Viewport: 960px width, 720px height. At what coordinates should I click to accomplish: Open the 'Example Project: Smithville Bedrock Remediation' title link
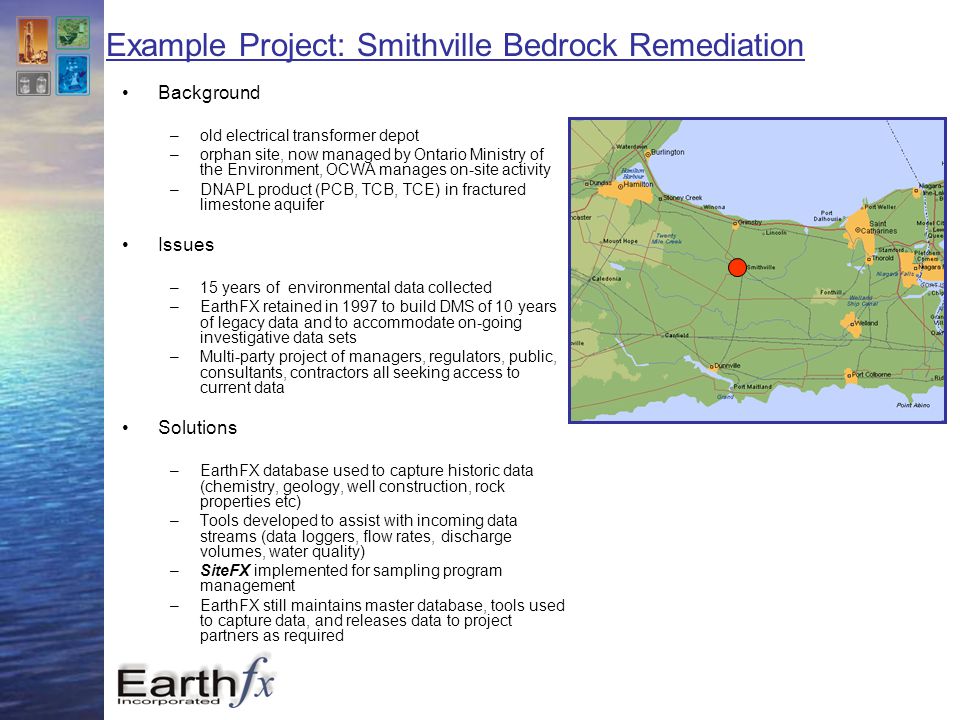(x=455, y=45)
